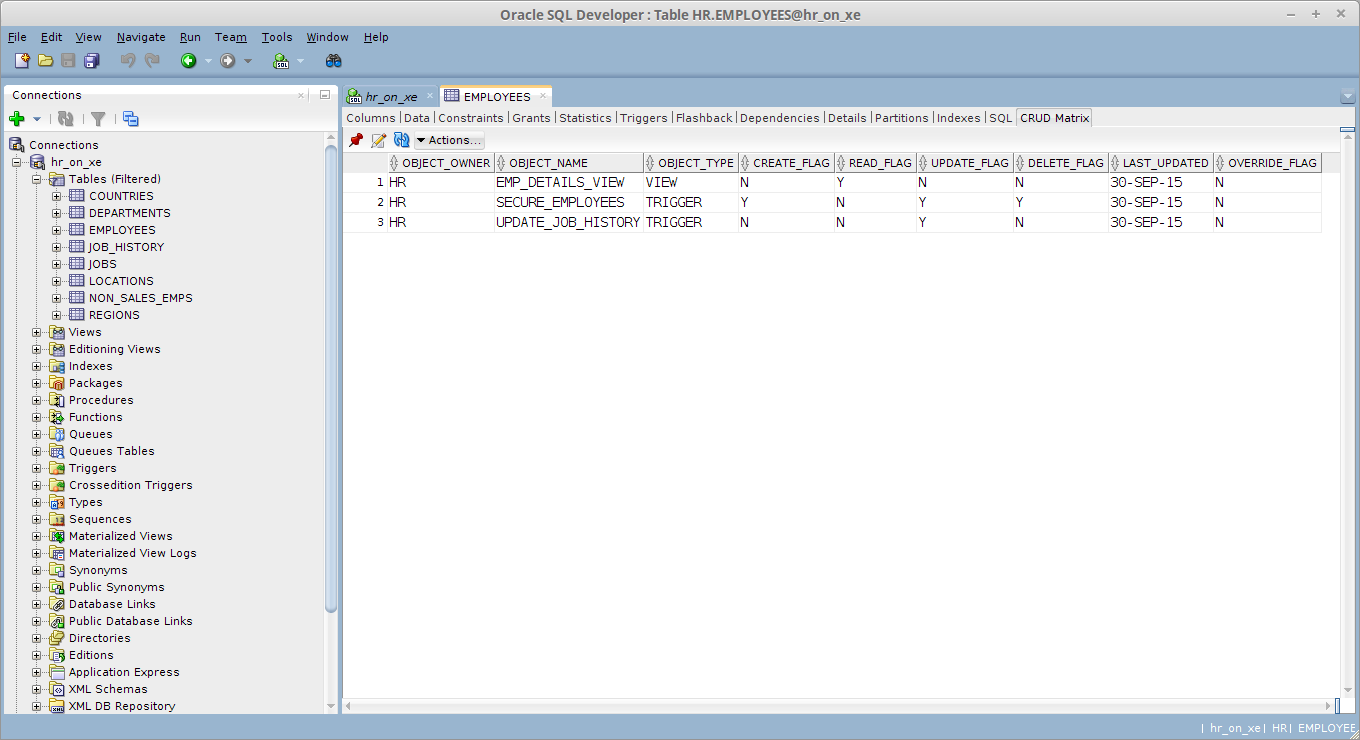Click the green plus New Connection icon
The width and height of the screenshot is (1360, 740).
tap(17, 119)
